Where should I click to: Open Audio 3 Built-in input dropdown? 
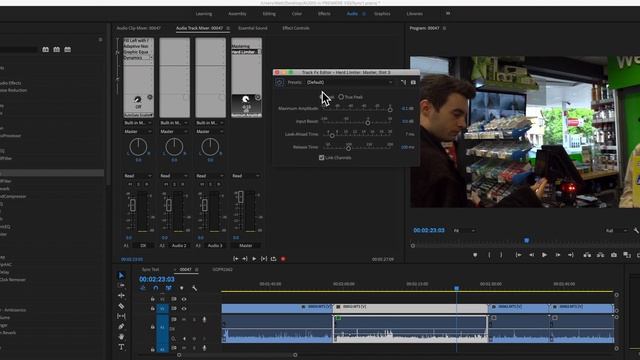210,123
